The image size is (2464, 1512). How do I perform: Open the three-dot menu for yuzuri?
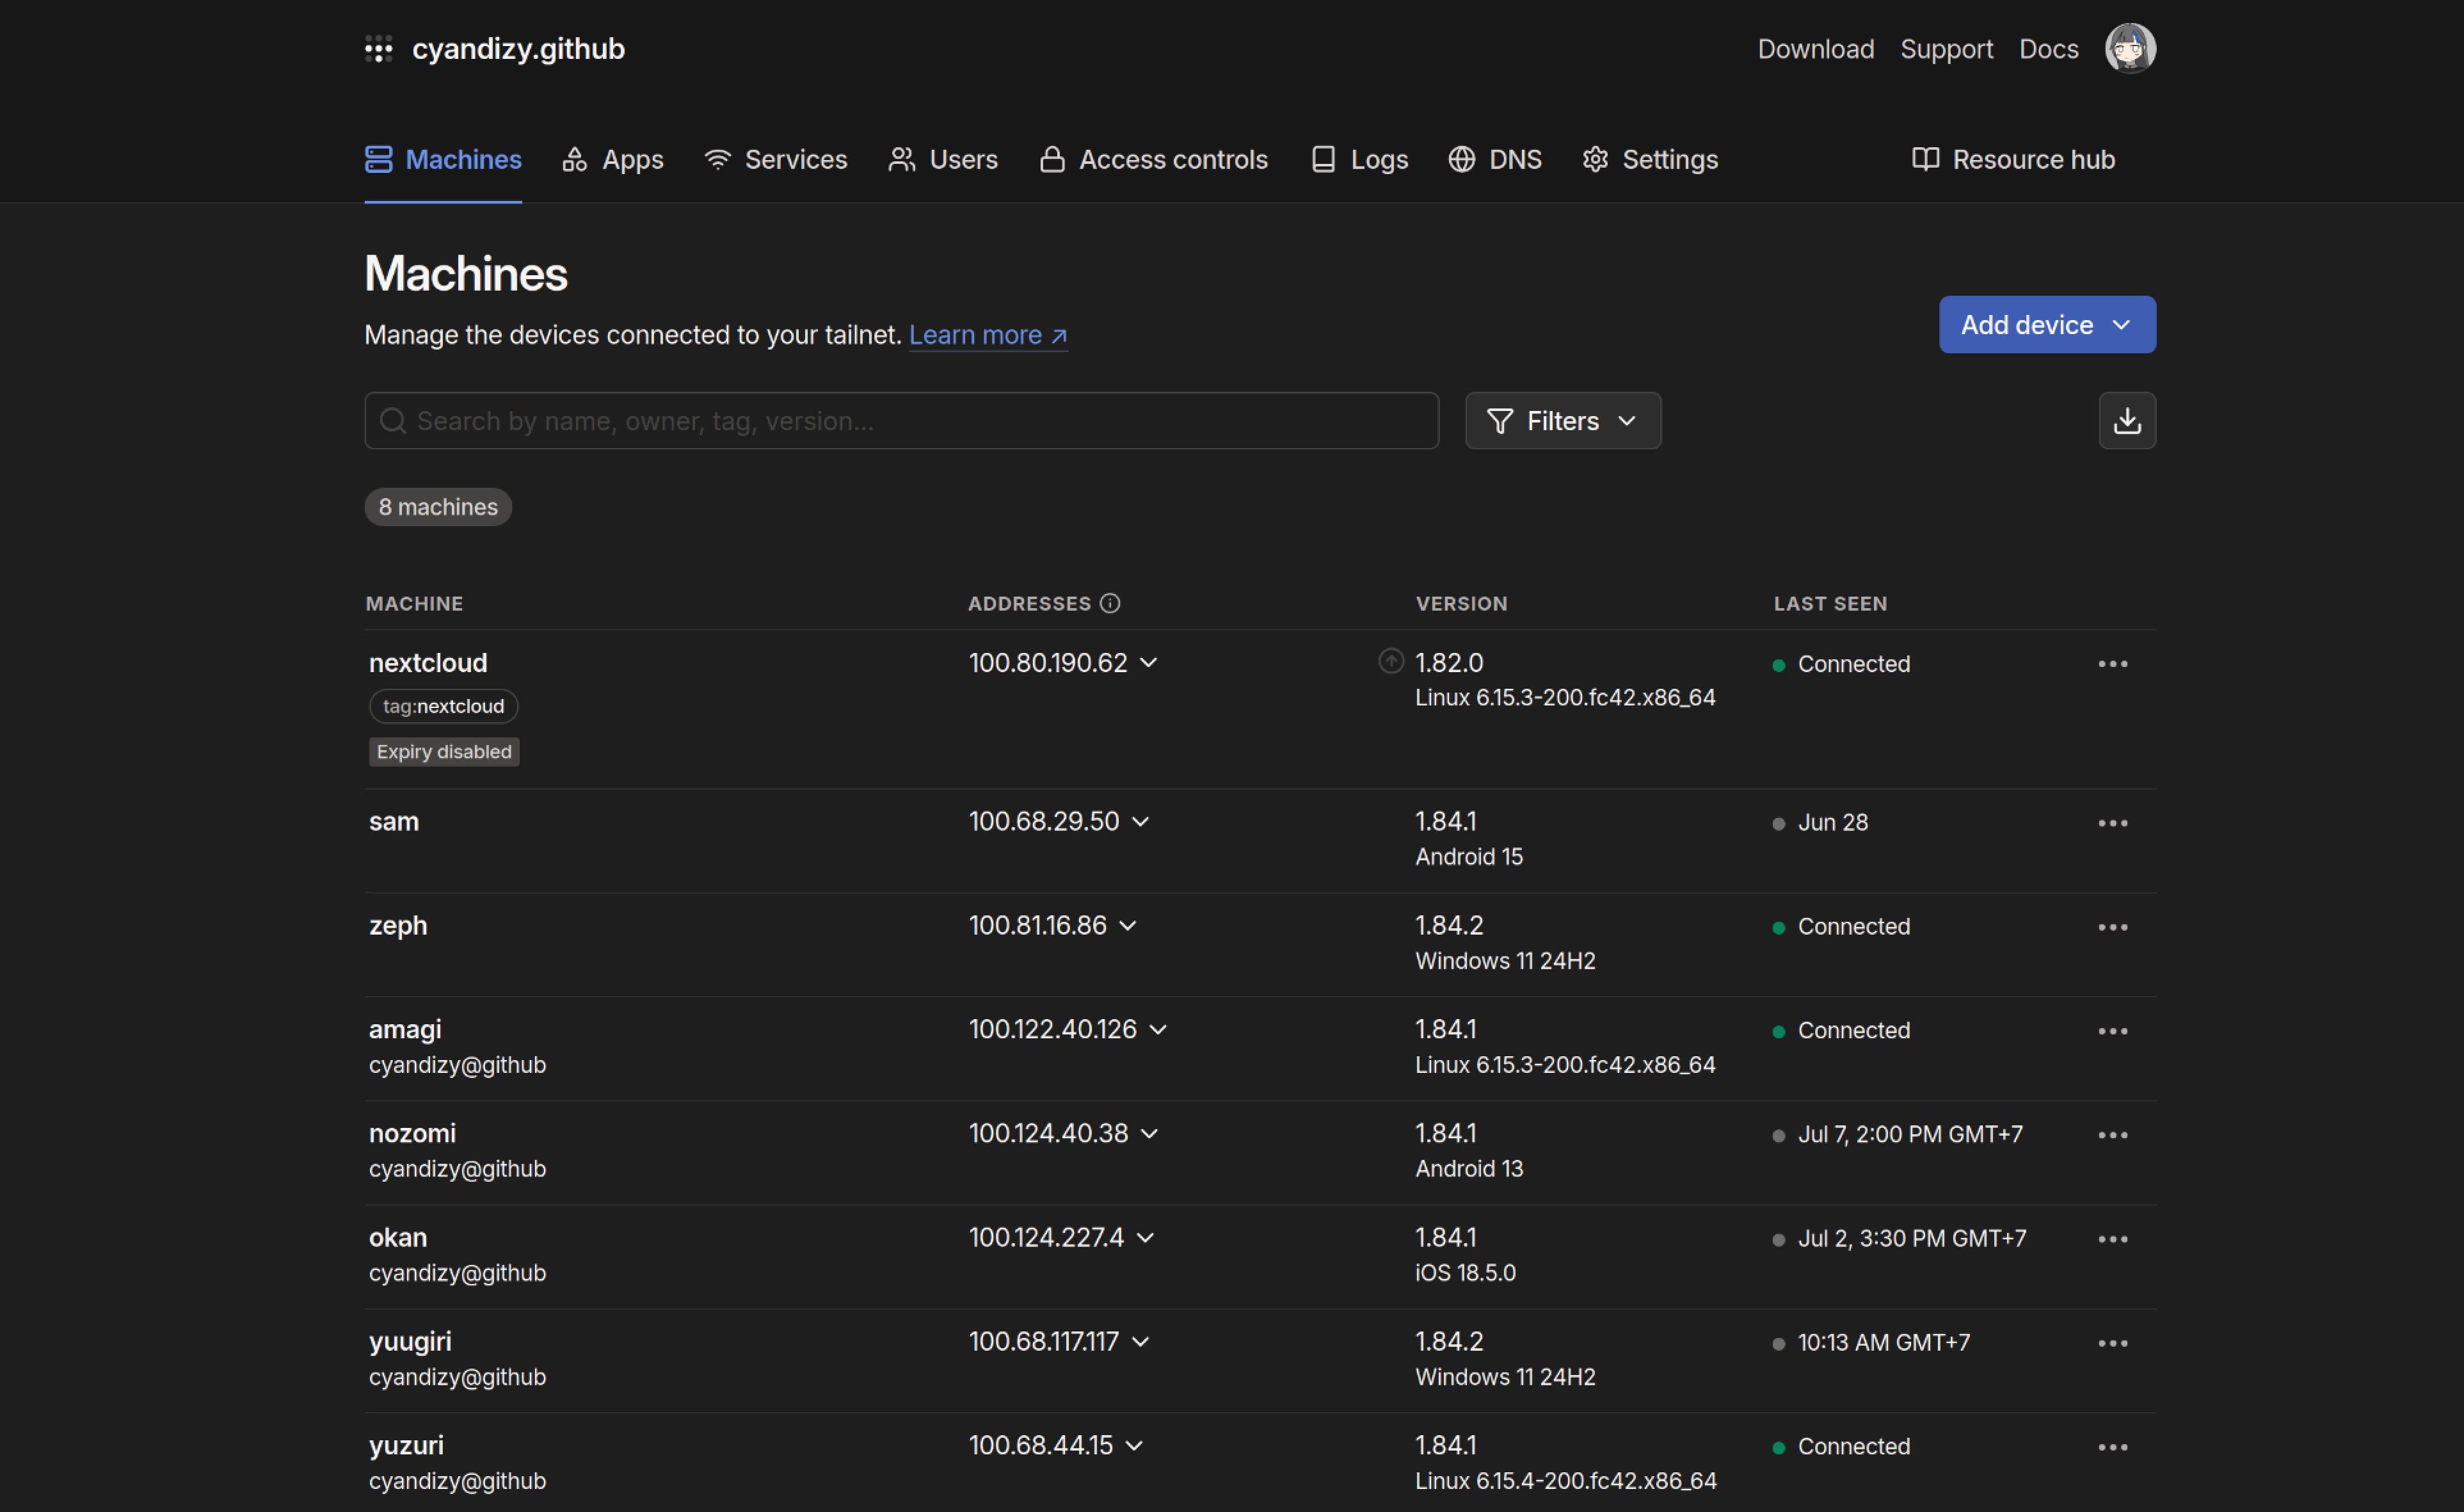tap(2112, 1447)
